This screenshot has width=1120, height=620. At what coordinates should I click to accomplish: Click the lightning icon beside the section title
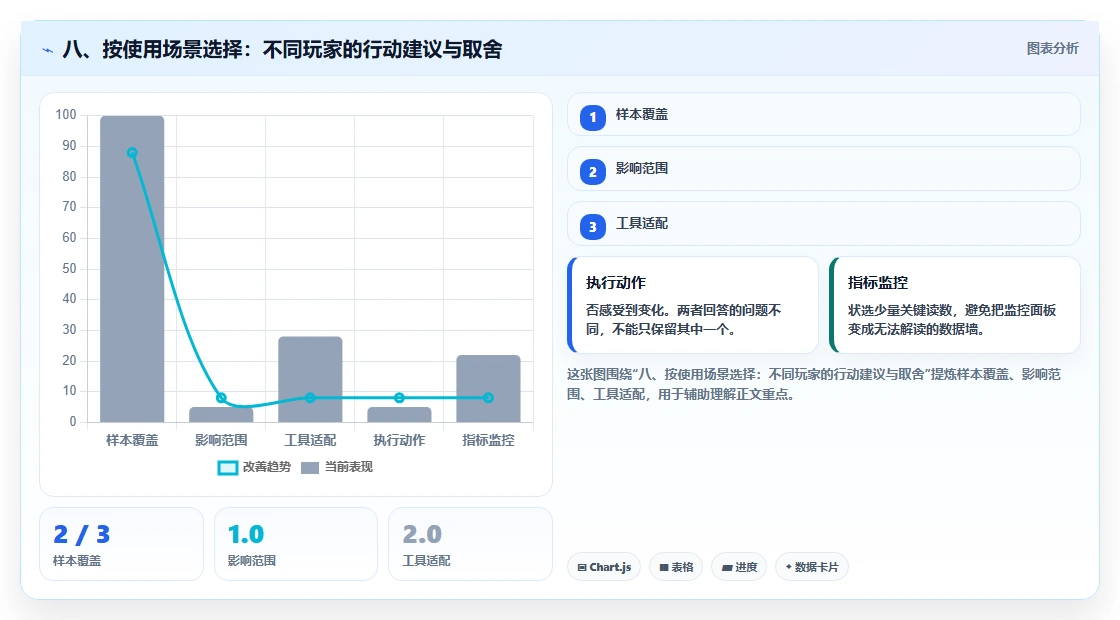click(x=48, y=50)
